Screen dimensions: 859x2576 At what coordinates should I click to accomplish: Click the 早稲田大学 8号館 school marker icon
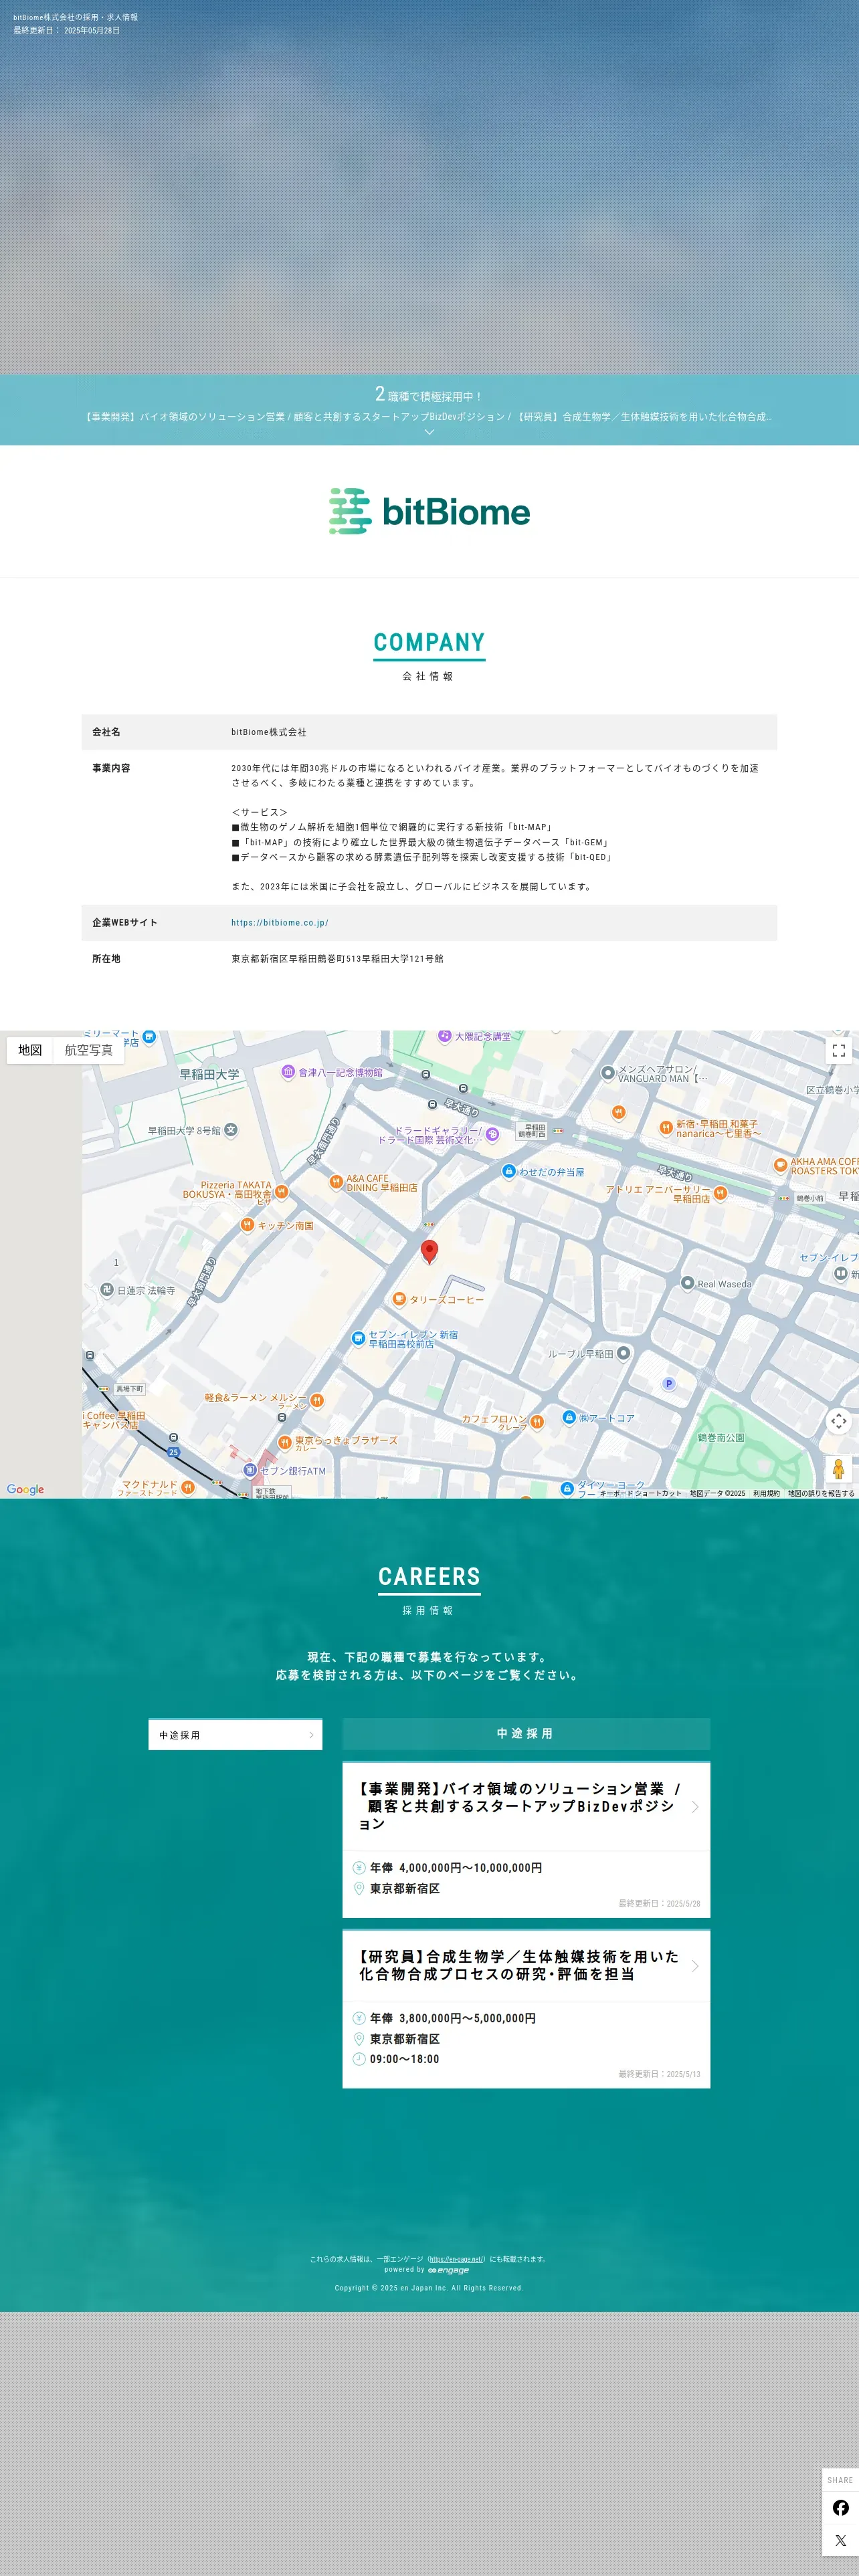[x=231, y=1130]
